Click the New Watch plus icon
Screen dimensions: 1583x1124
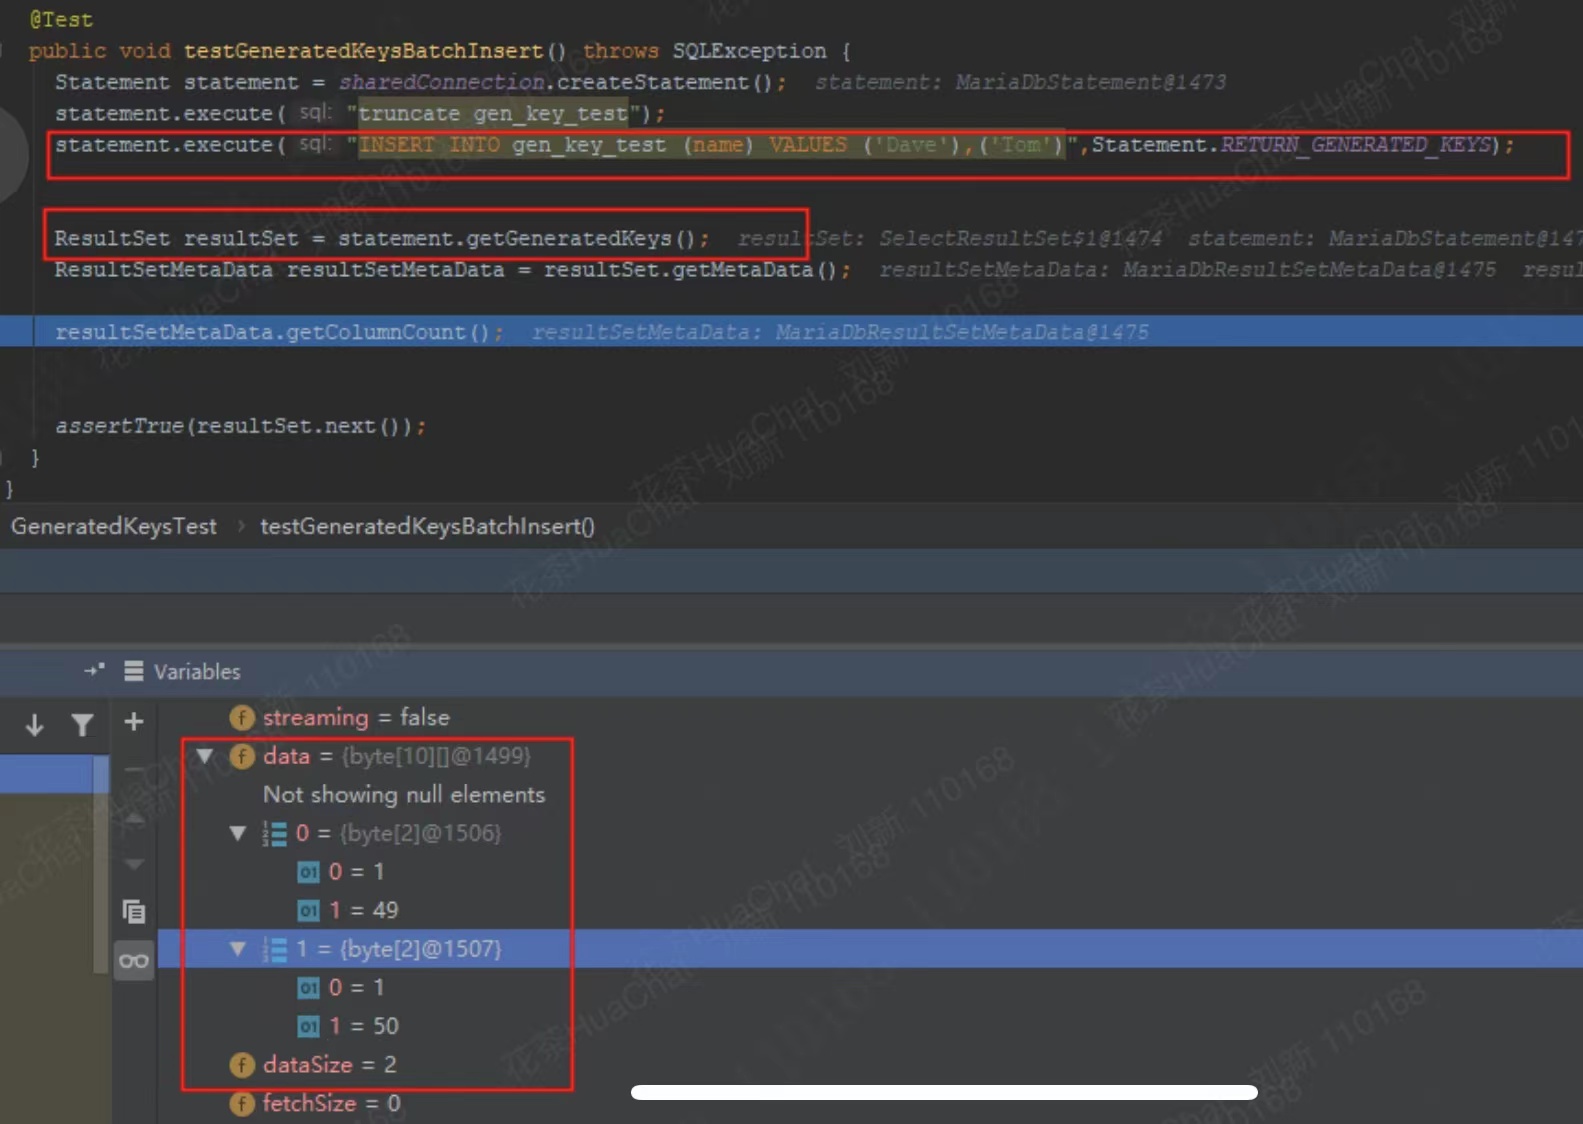(133, 722)
